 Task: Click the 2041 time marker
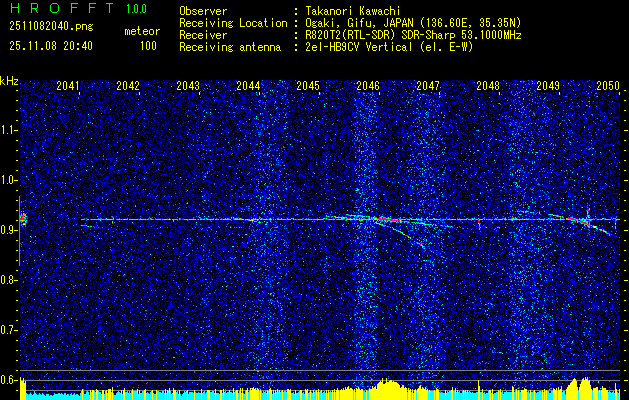(x=68, y=85)
